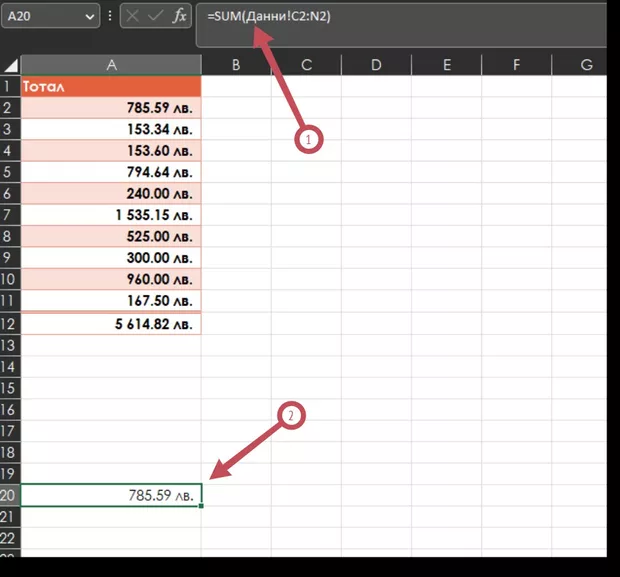Image resolution: width=620 pixels, height=577 pixels.
Task: Select row 22 header
Action: click(10, 538)
